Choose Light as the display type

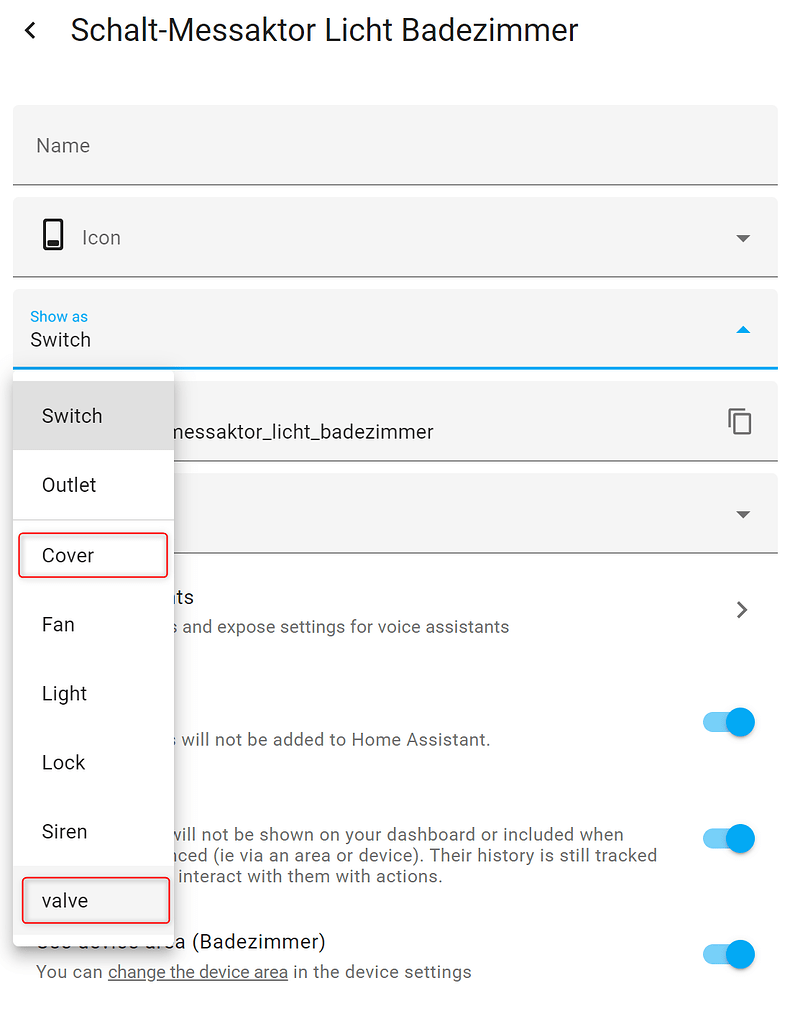pos(63,693)
